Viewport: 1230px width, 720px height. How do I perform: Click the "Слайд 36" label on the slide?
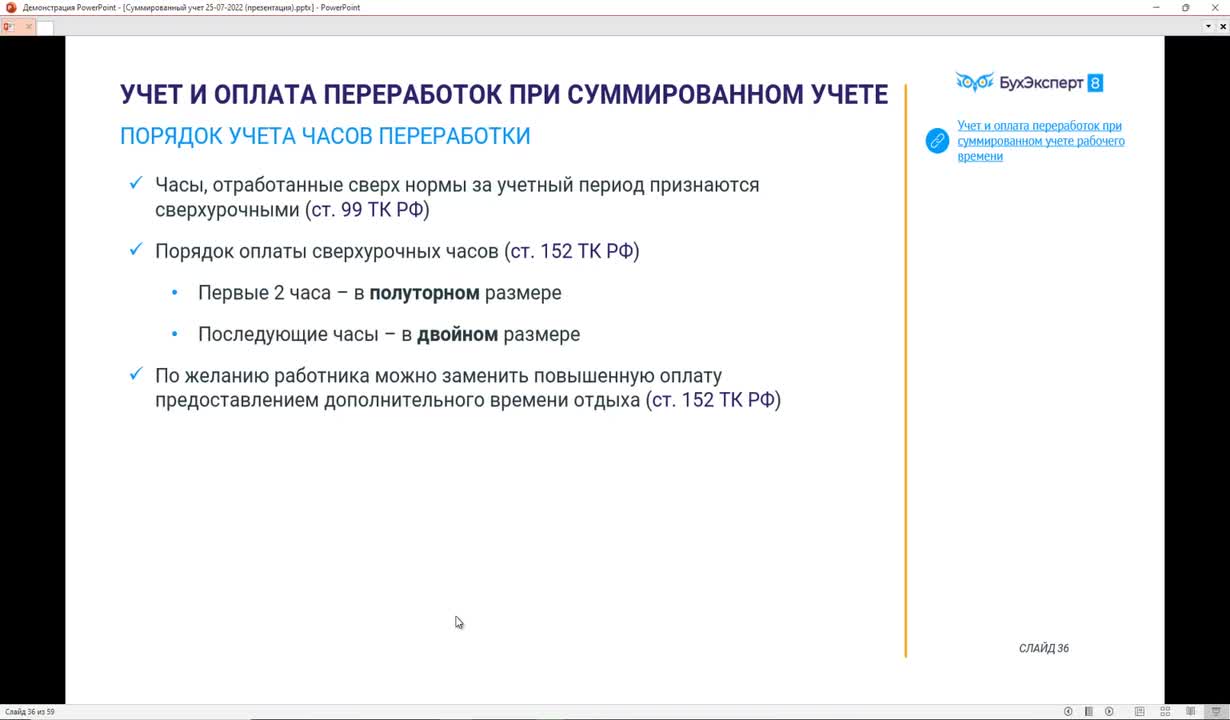point(1043,648)
